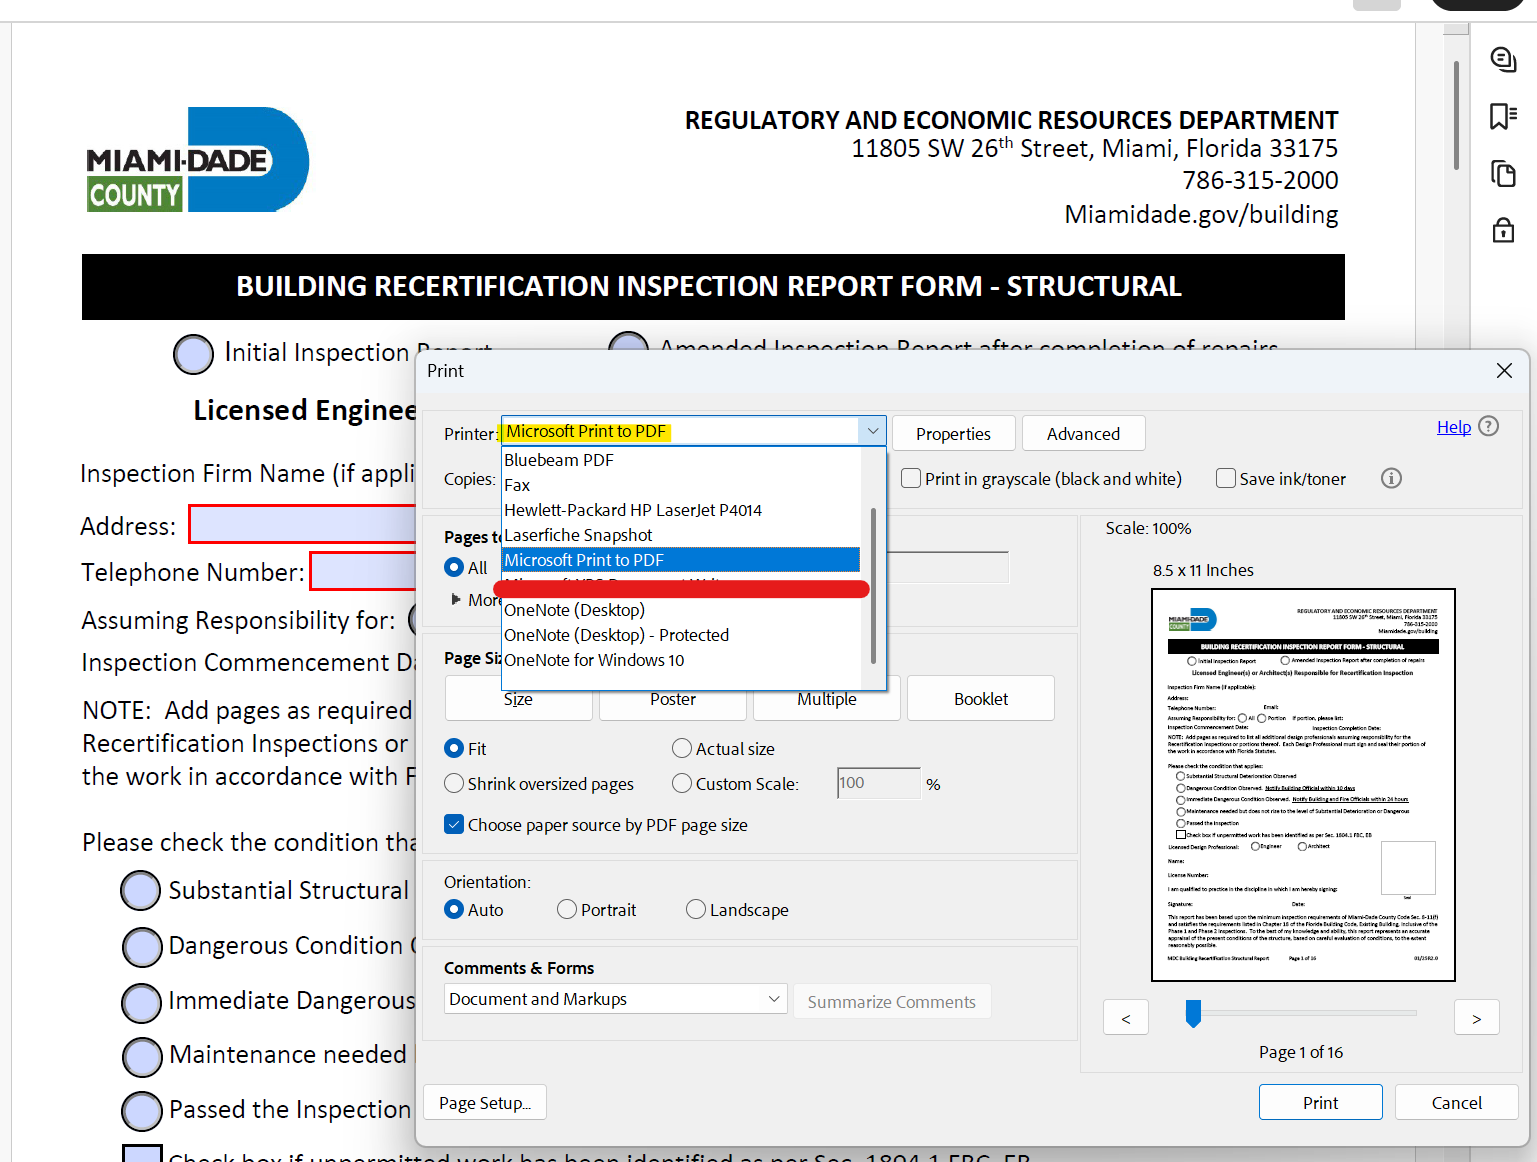Screen dimensions: 1537x1162
Task: Select the Fit sizing option
Action: coord(454,748)
